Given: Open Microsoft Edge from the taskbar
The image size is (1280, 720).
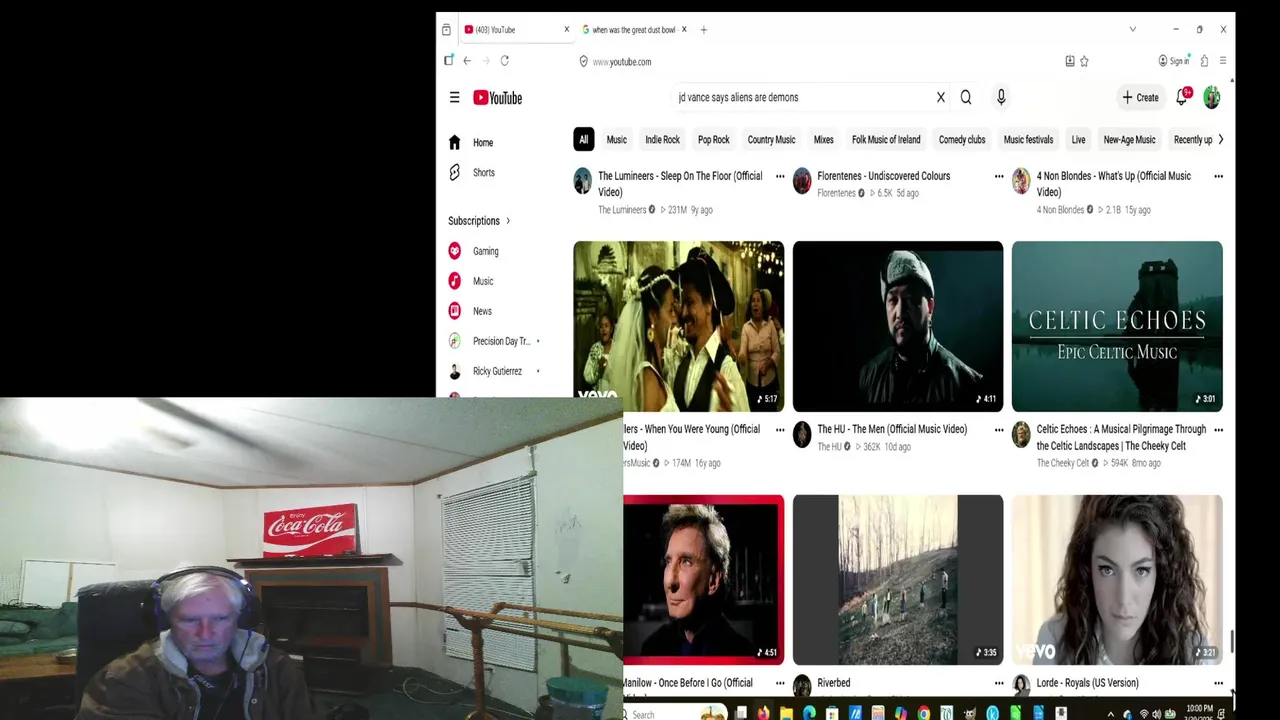Looking at the screenshot, I should coord(809,713).
